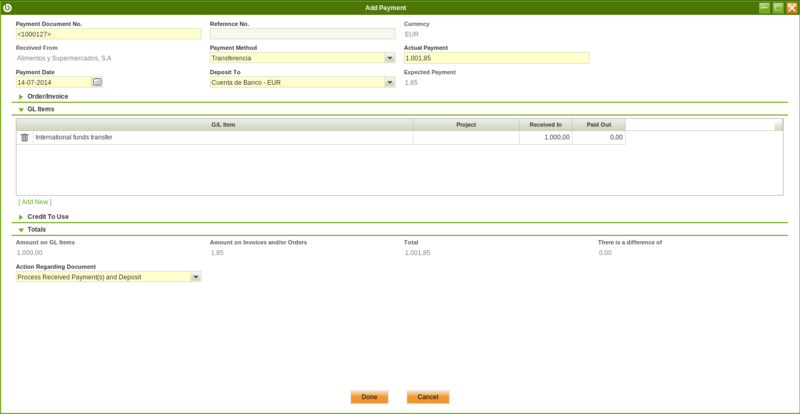Minimize the Add Payment window
Screen dimensions: 800x414
point(764,7)
